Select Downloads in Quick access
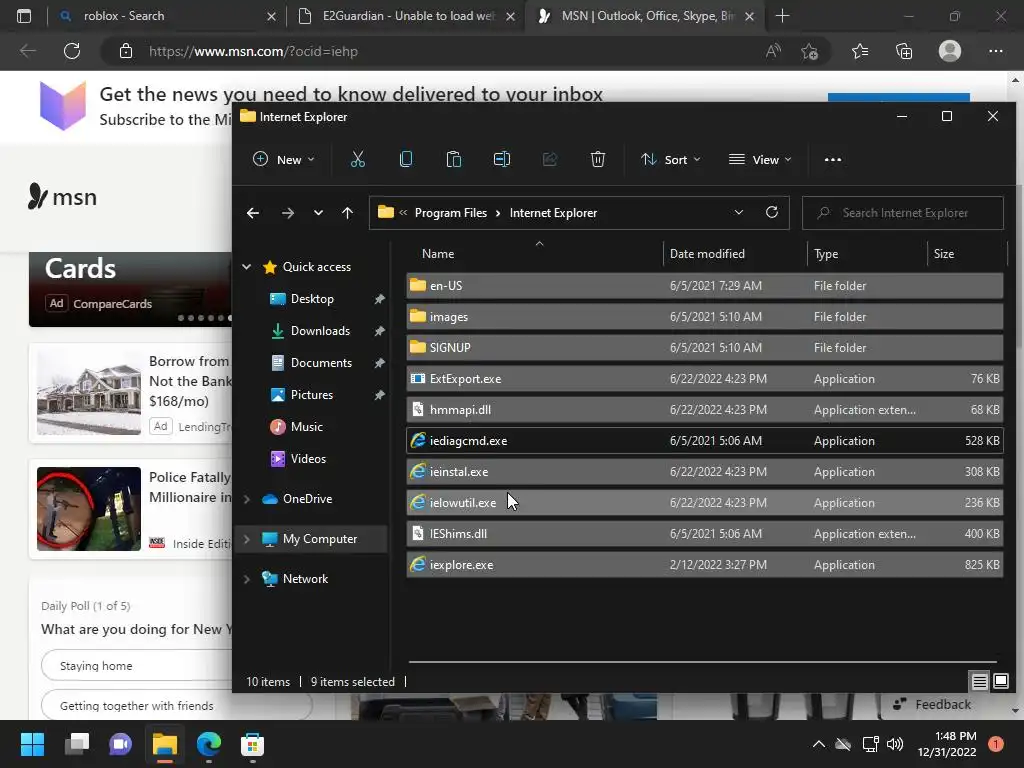This screenshot has width=1024, height=768. pyautogui.click(x=320, y=330)
